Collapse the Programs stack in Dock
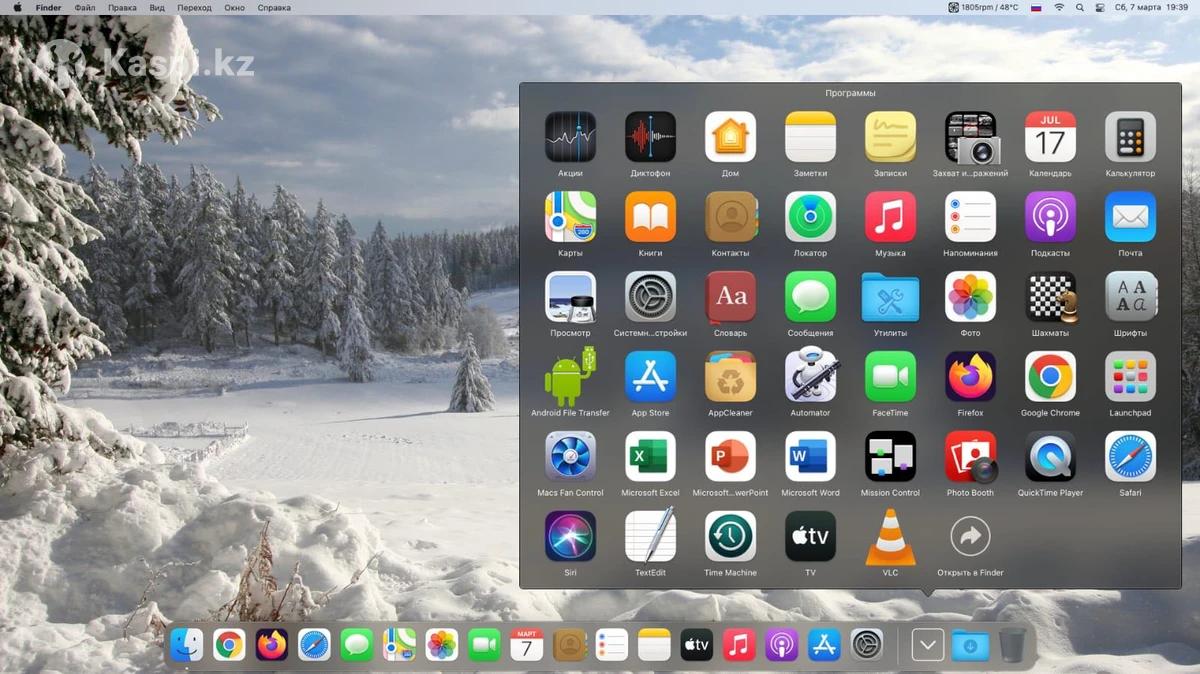1200x674 pixels. tap(927, 645)
